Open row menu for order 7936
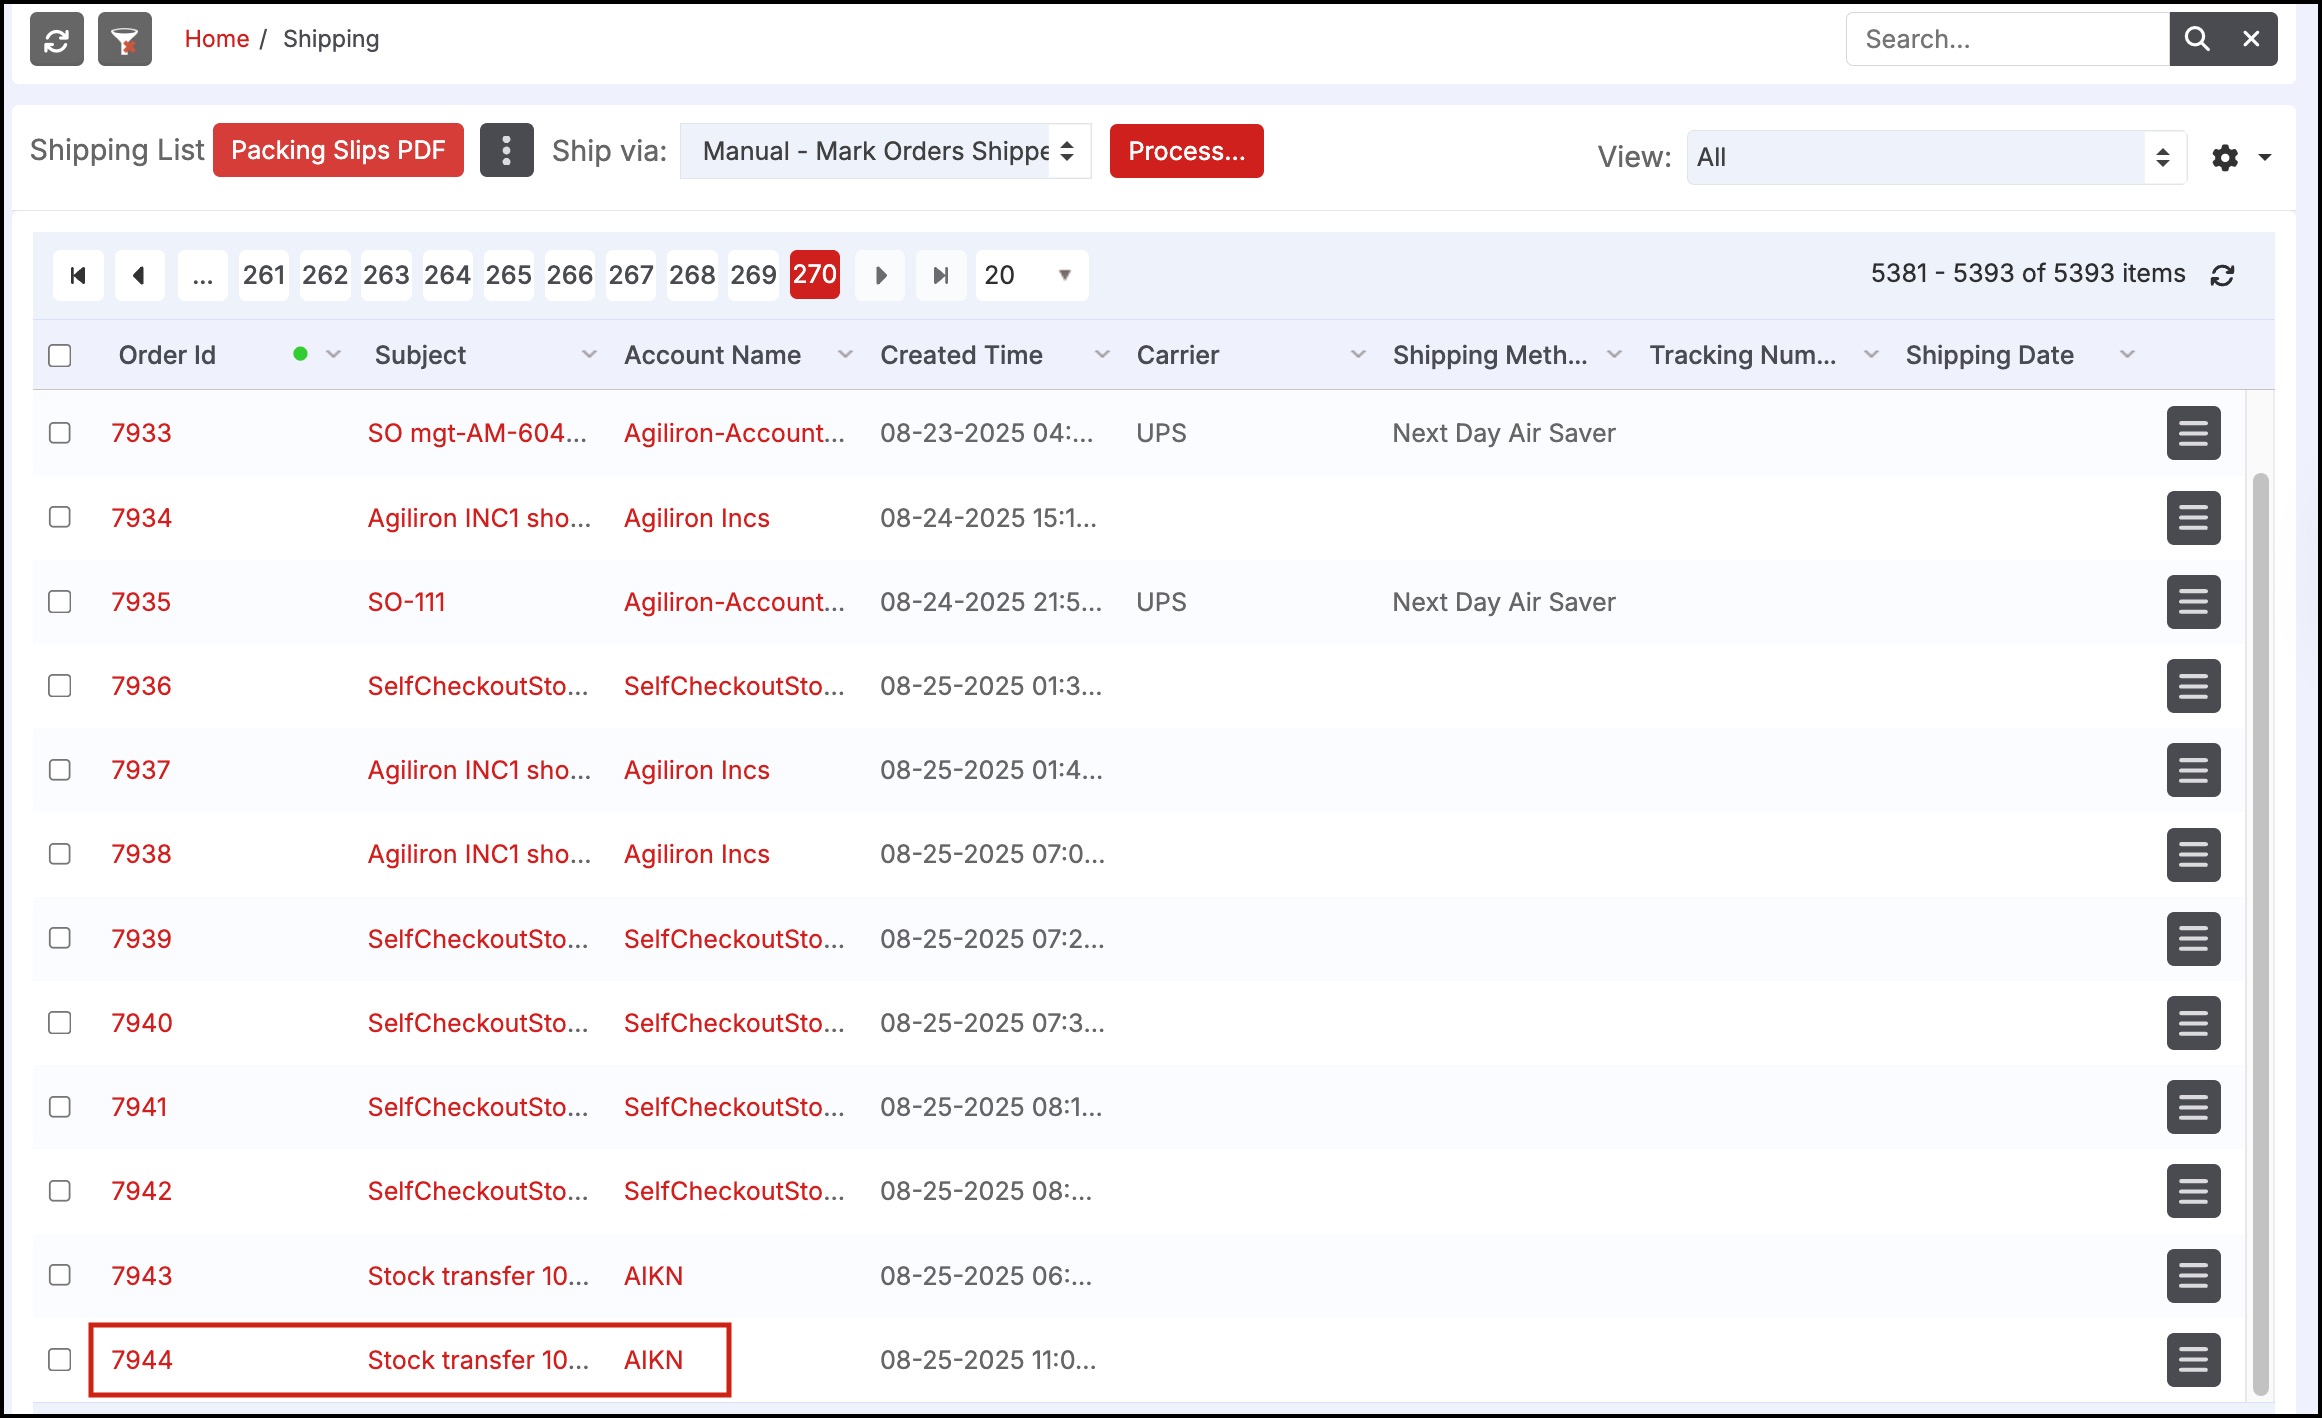Viewport: 2322px width, 1418px height. click(x=2193, y=686)
